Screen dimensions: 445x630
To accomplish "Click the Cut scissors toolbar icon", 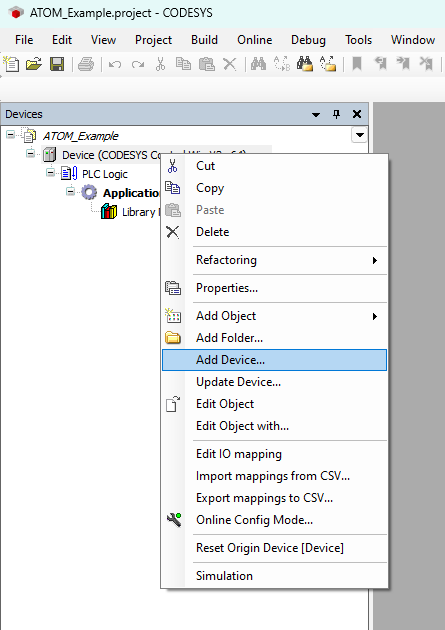I will pyautogui.click(x=160, y=64).
